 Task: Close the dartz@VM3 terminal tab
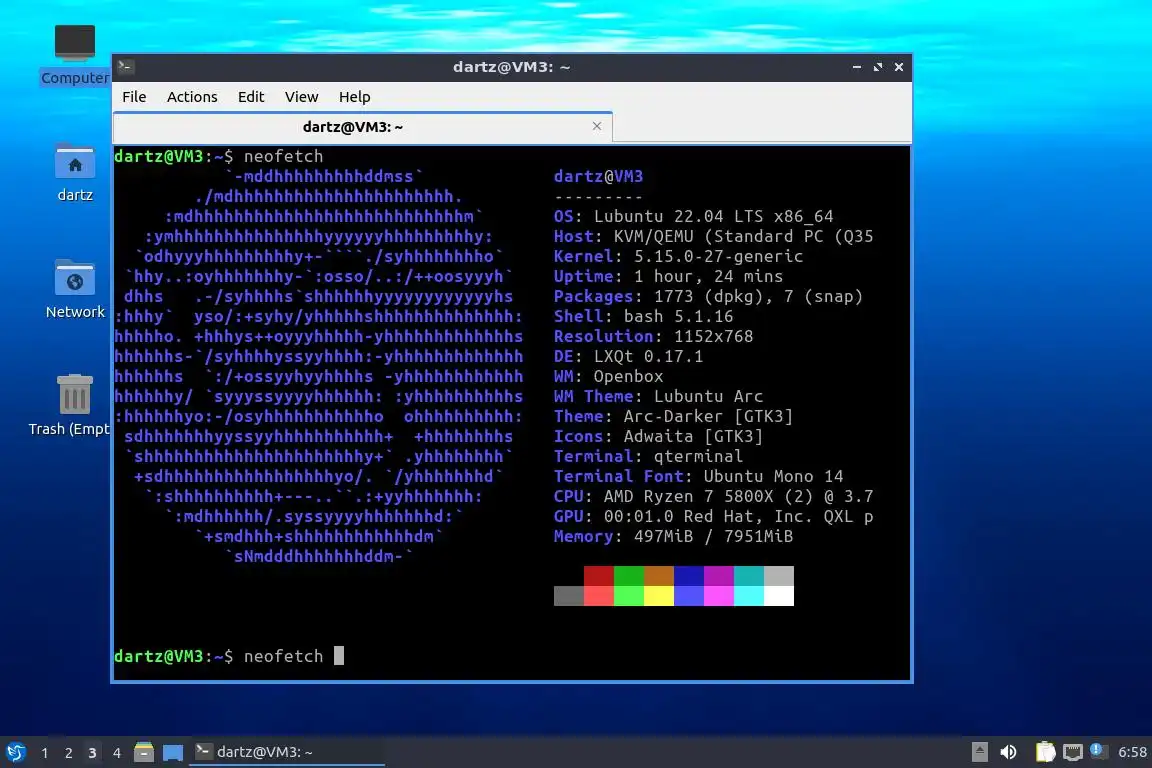point(597,126)
